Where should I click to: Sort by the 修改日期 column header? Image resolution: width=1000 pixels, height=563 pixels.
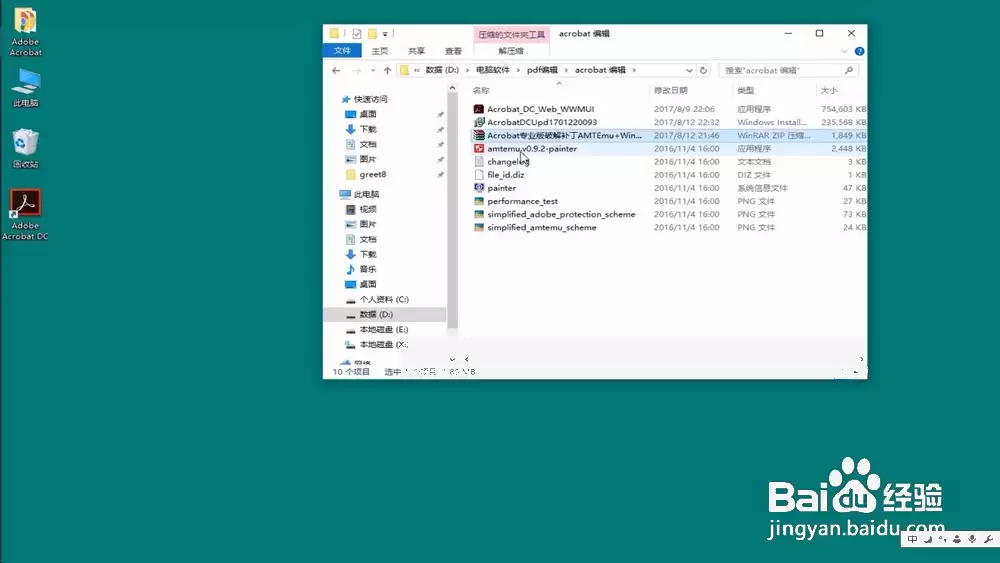click(x=670, y=91)
